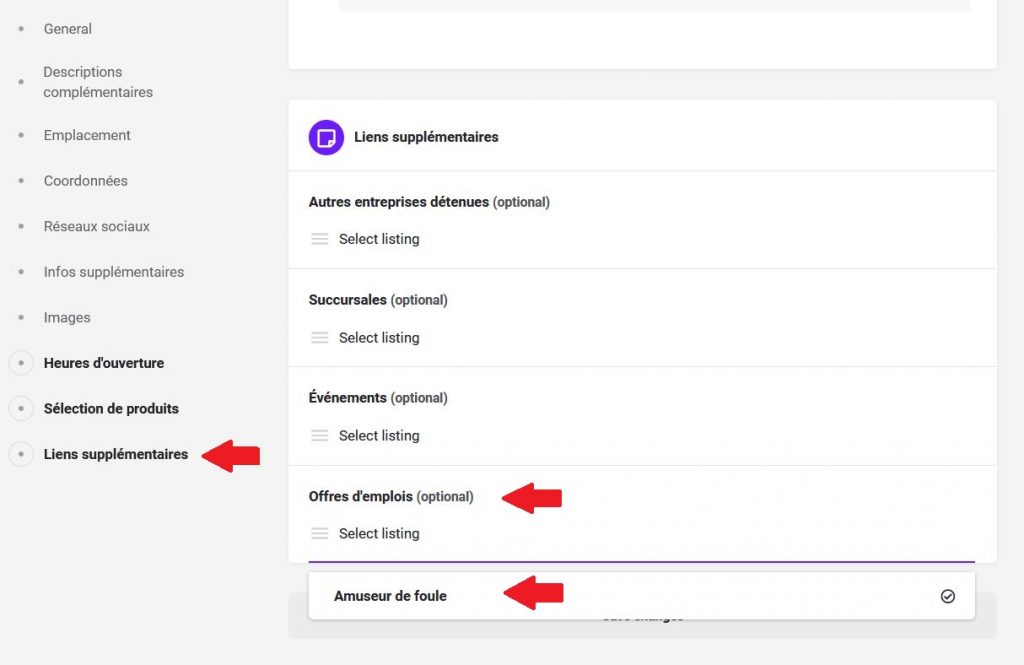
Task: Click the Offres d'emplois Select listing field
Action: [x=641, y=534]
